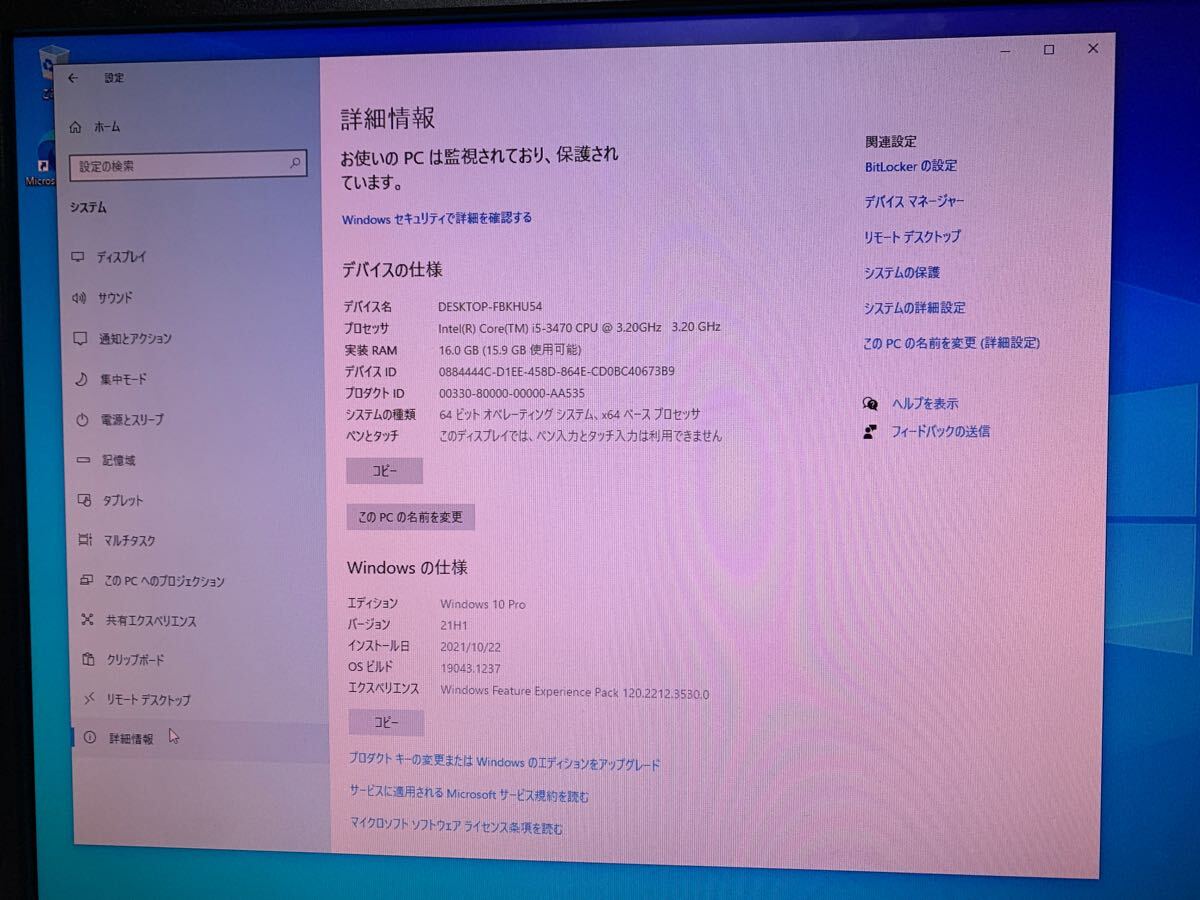
Task: Click the search magnifier icon
Action: (294, 163)
